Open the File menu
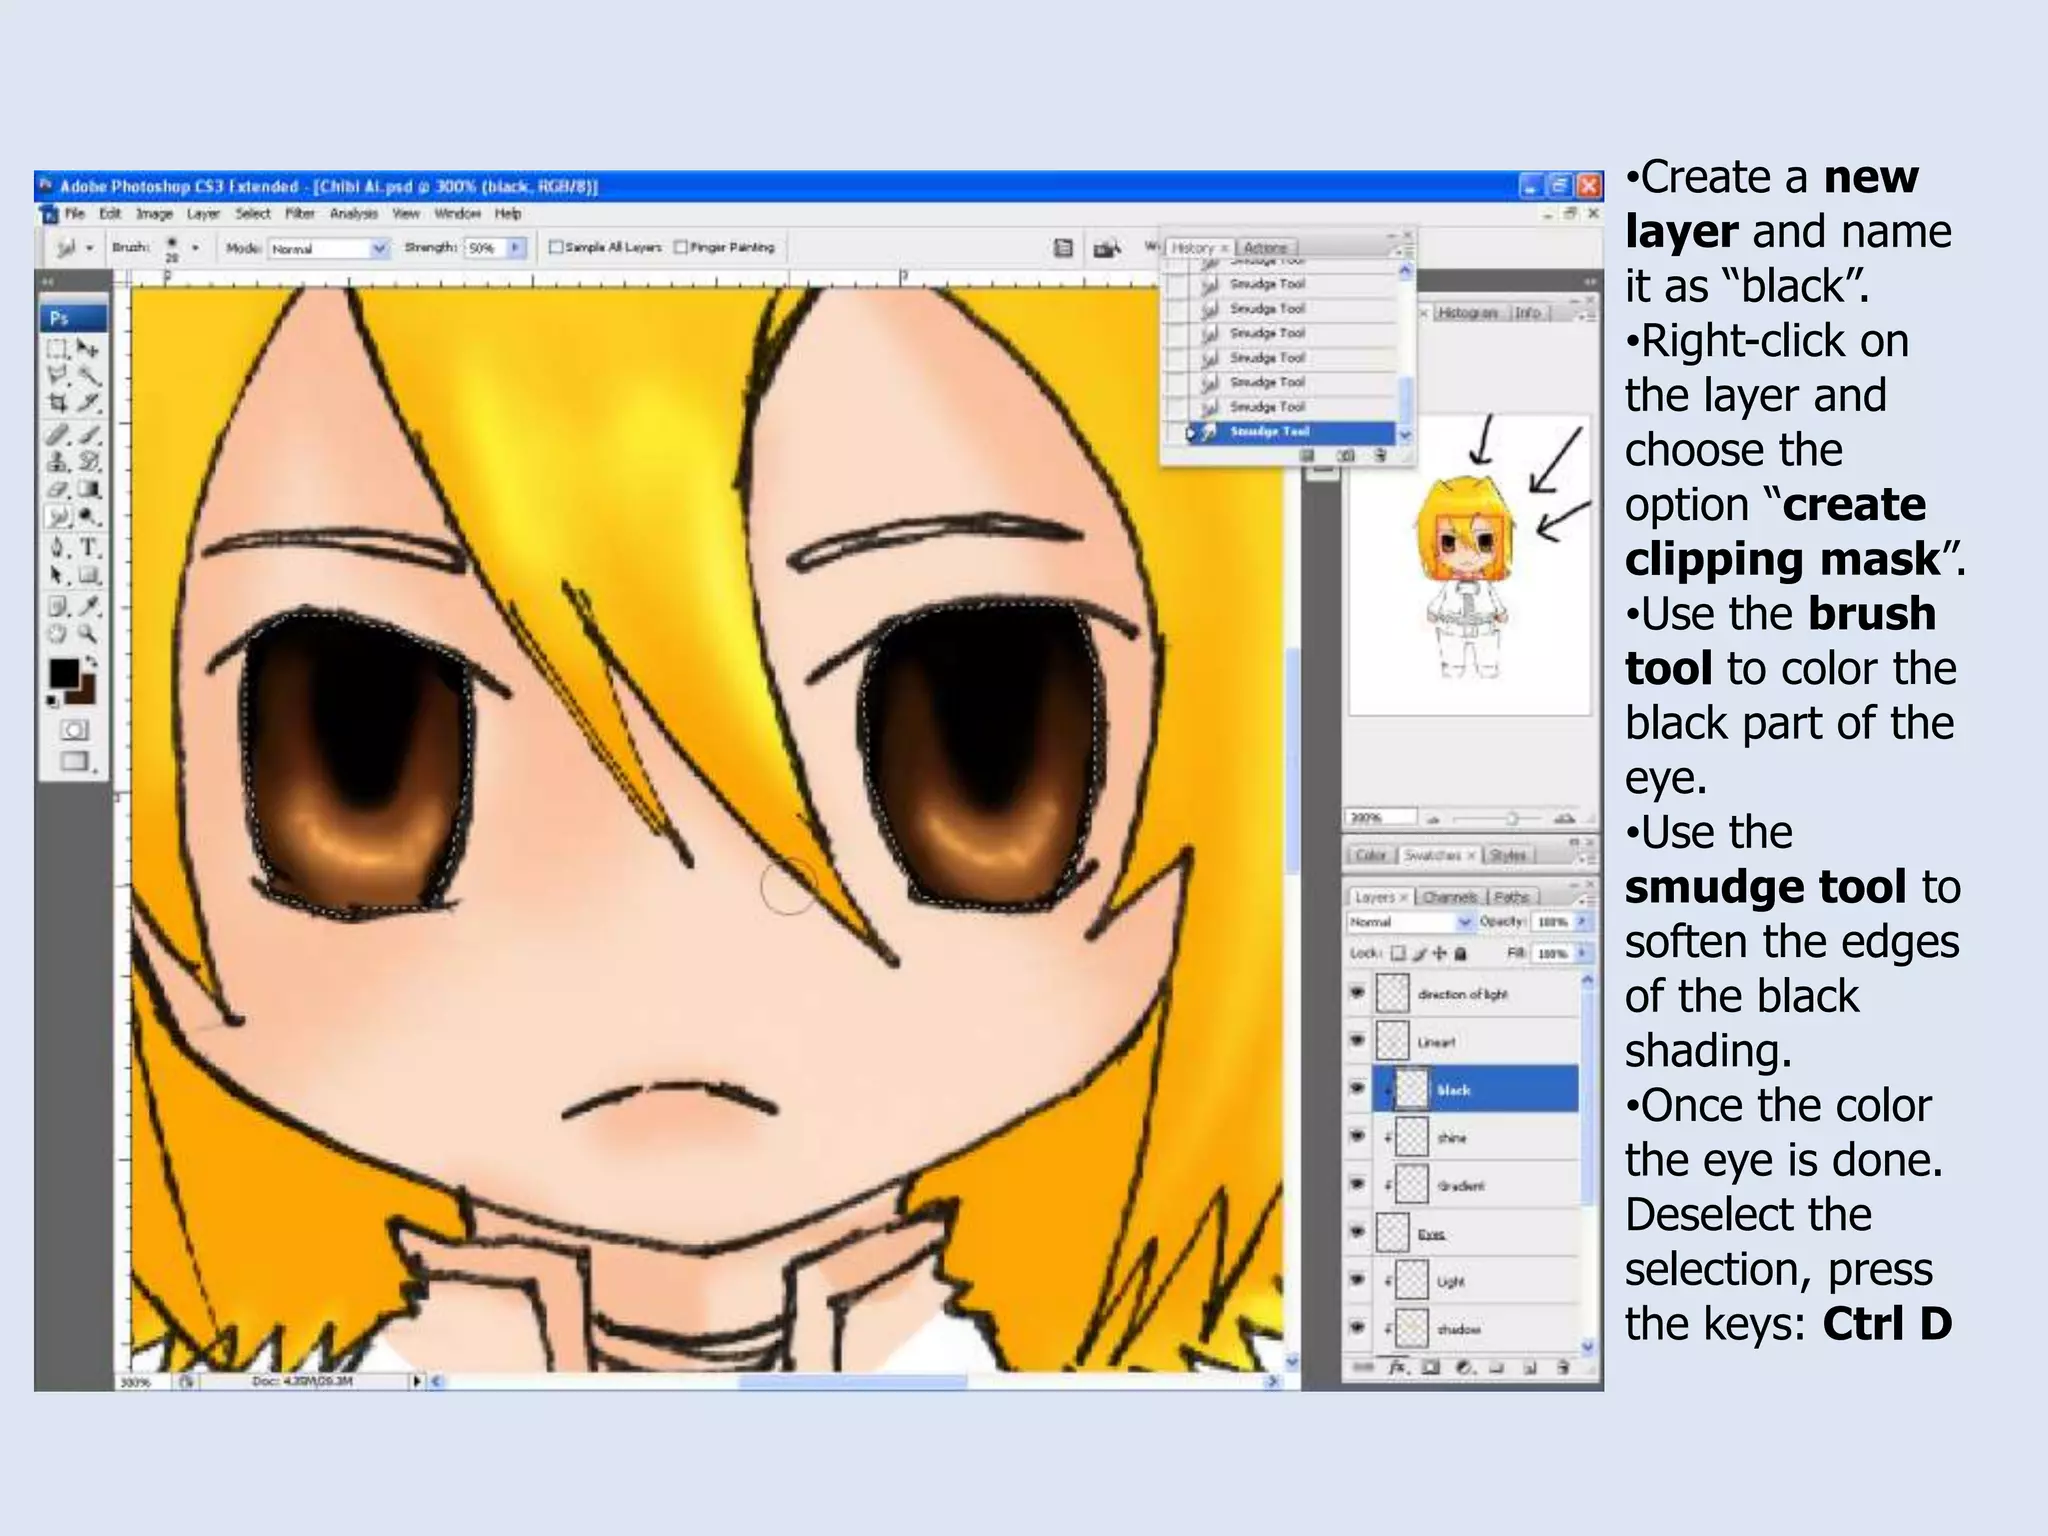The width and height of the screenshot is (2048, 1536). point(75,213)
